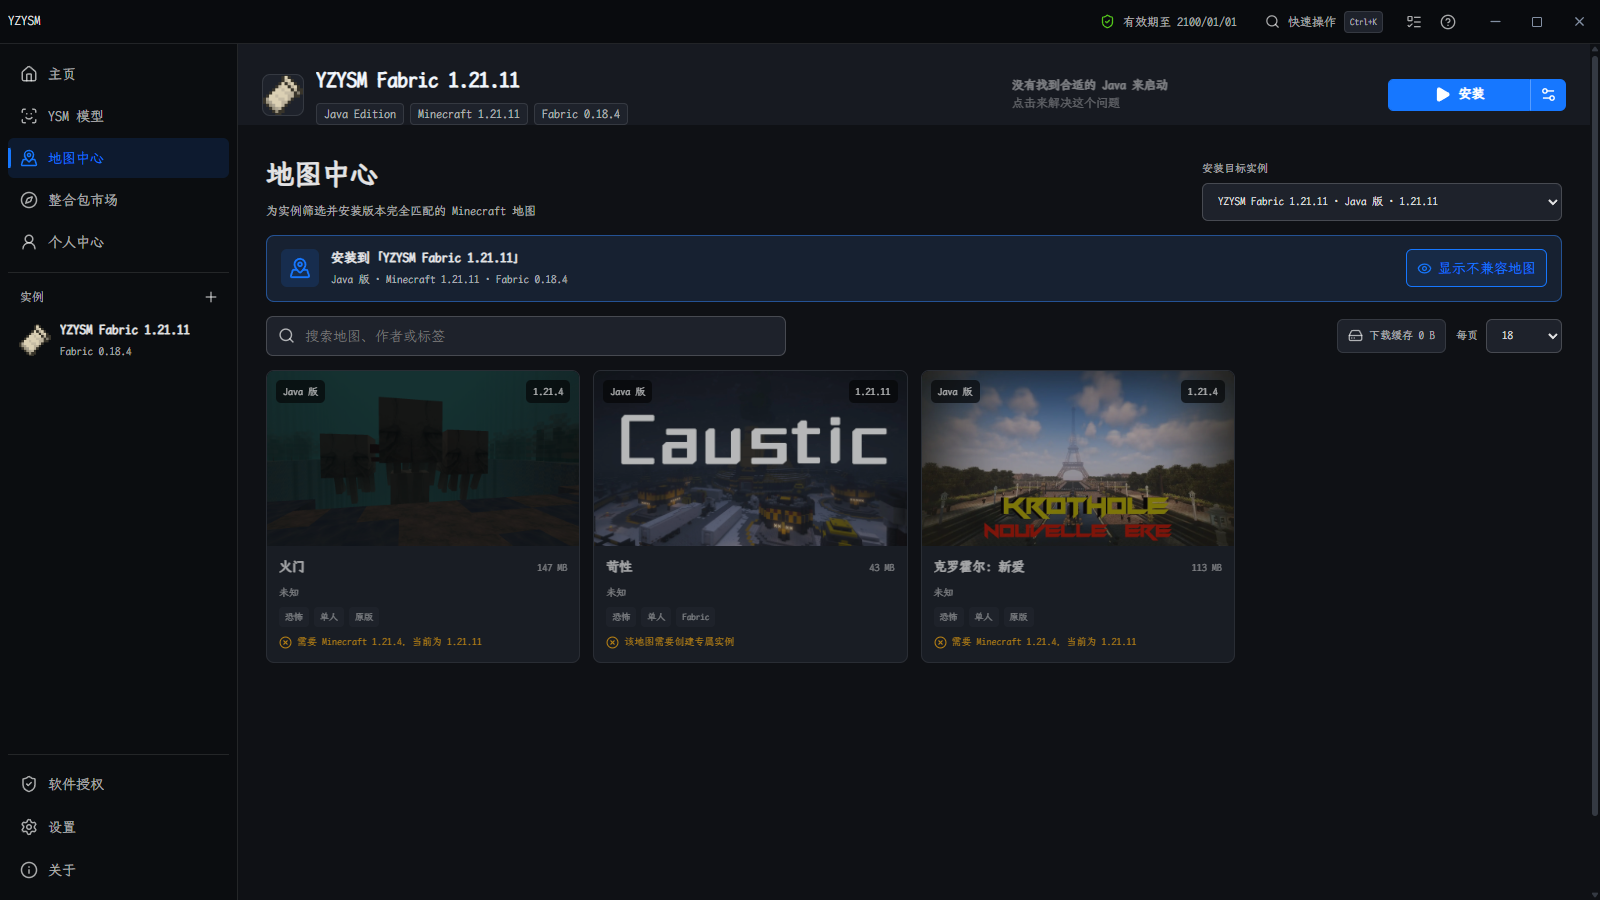Click the home house icon
Viewport: 1600px width, 900px height.
click(x=29, y=74)
